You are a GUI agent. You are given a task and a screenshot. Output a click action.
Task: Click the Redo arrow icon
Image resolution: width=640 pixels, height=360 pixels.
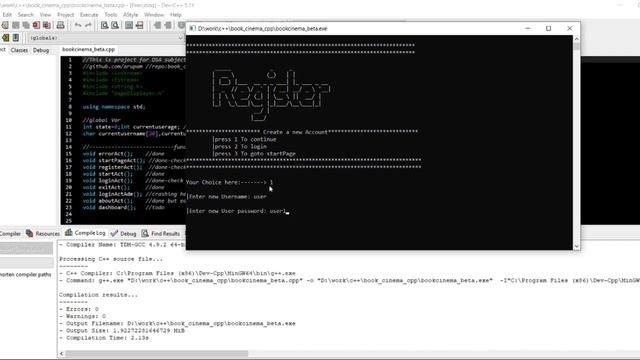point(88,25)
